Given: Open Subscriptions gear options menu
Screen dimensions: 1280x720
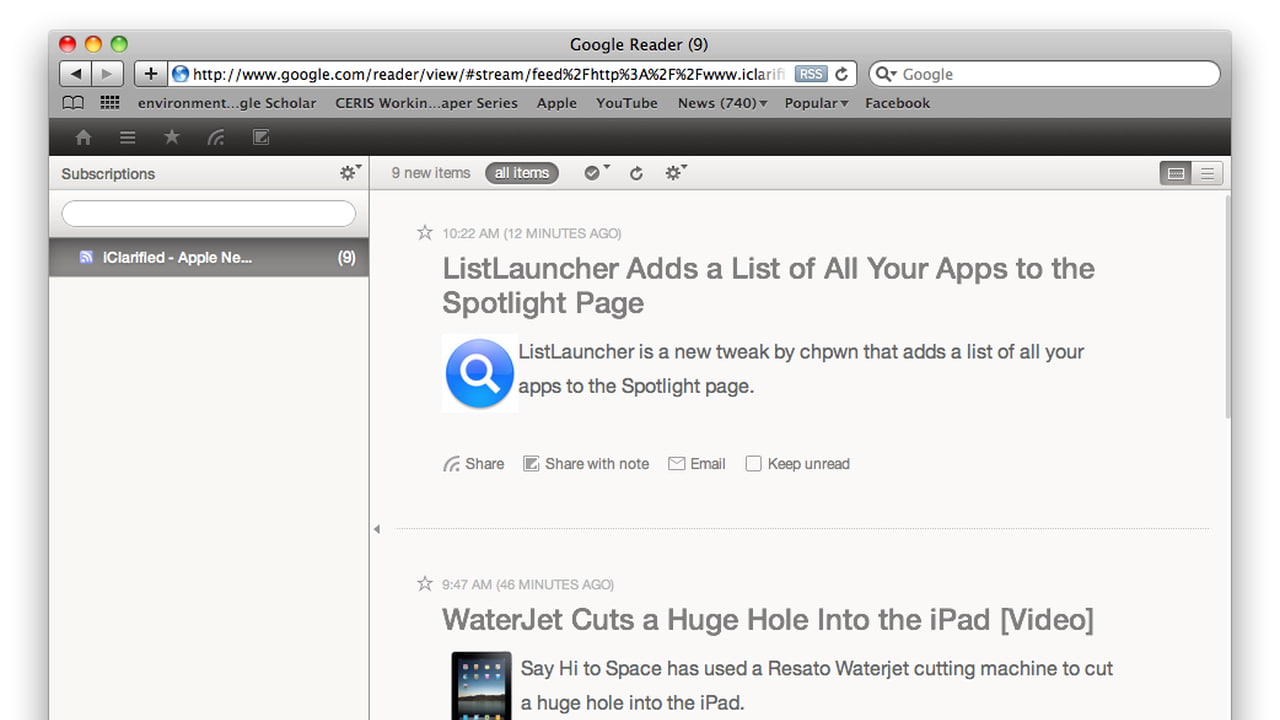Looking at the screenshot, I should 350,173.
